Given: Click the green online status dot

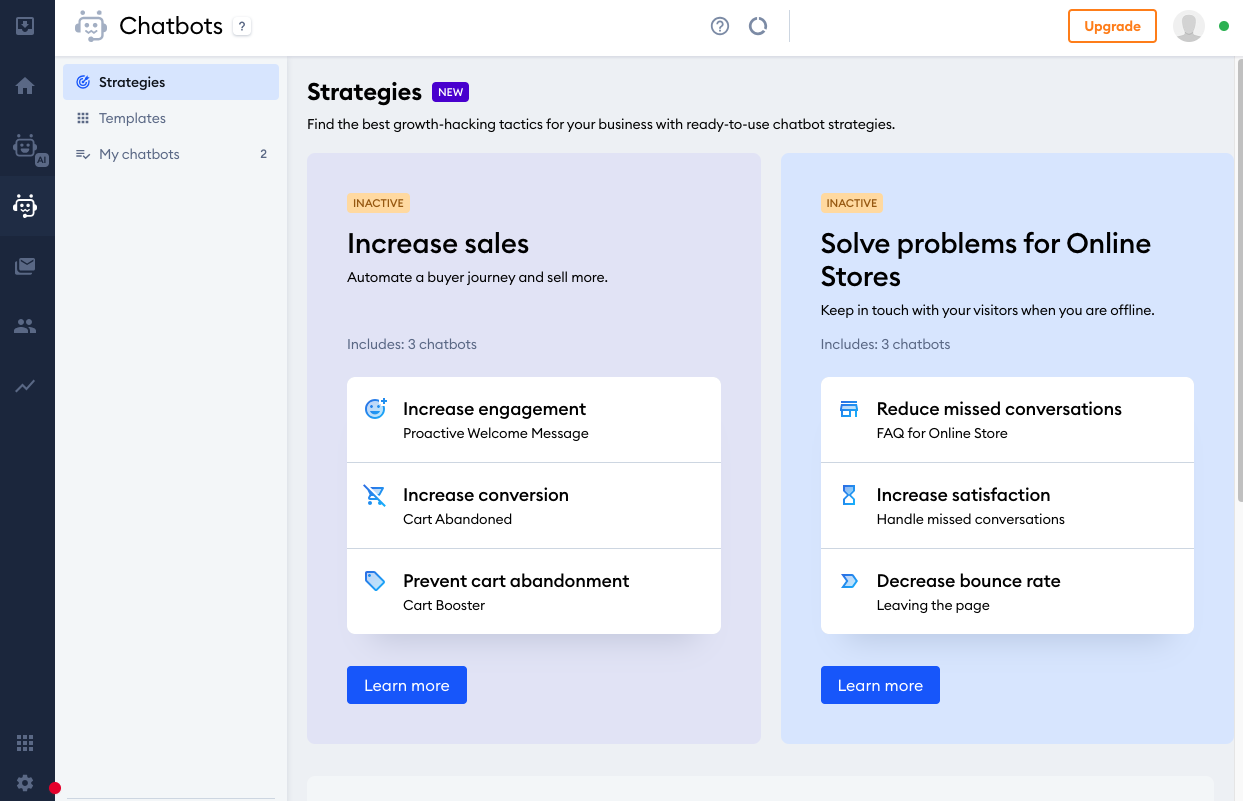Looking at the screenshot, I should click(x=1224, y=27).
